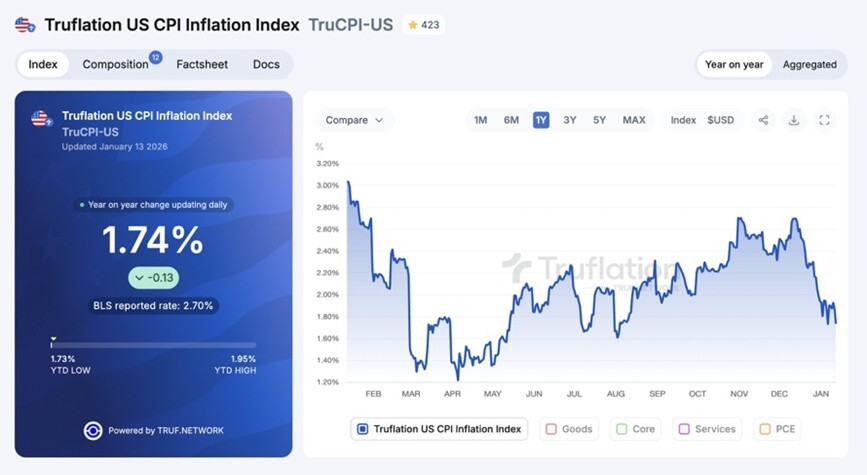867x475 pixels.
Task: Switch to the Factsheet tab
Action: click(202, 64)
